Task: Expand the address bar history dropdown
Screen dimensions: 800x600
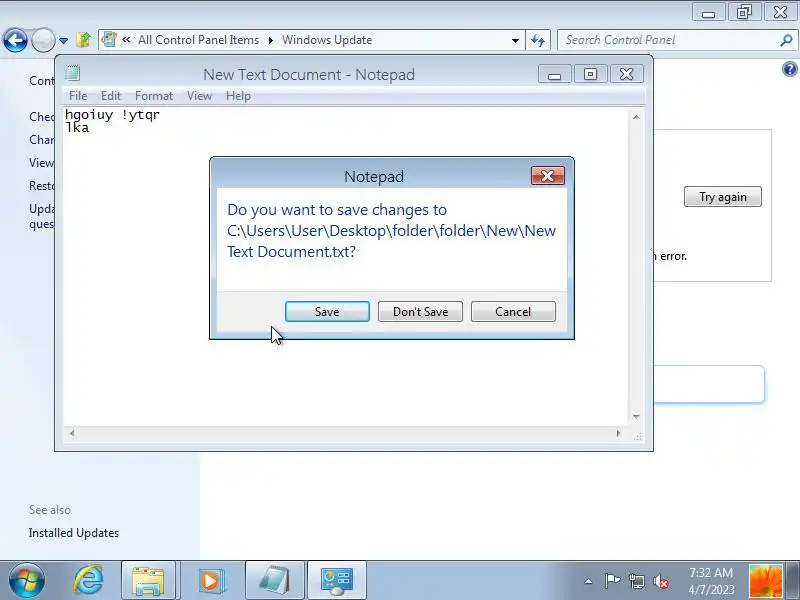Action: click(x=515, y=40)
